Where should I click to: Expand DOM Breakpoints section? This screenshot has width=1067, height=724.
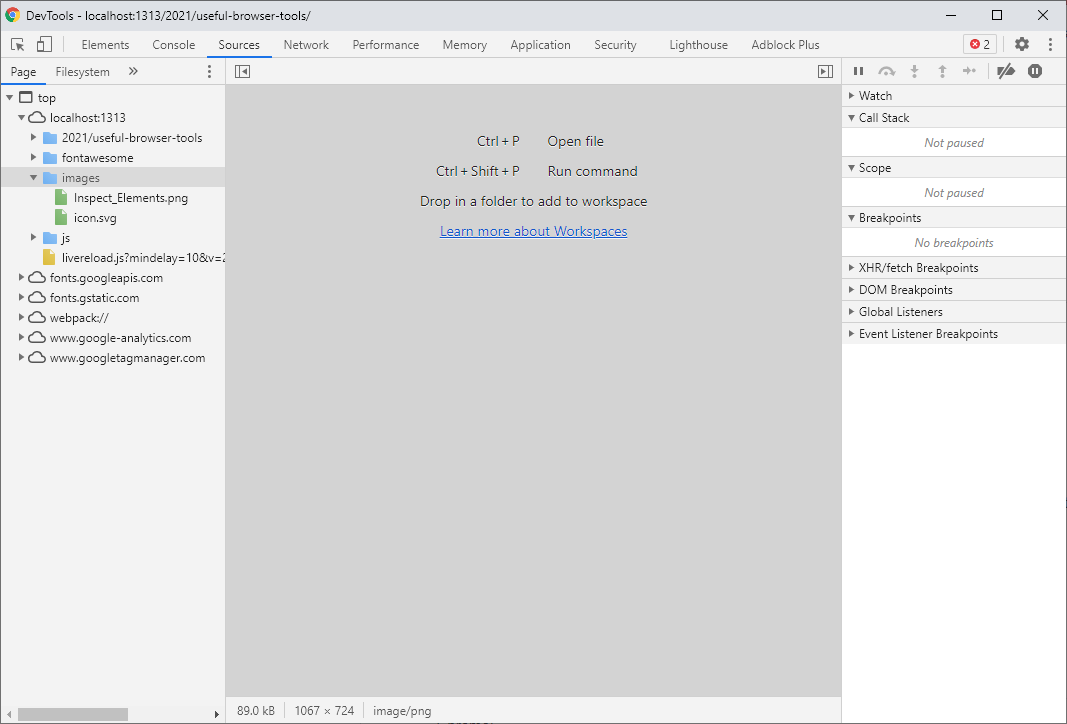point(851,289)
